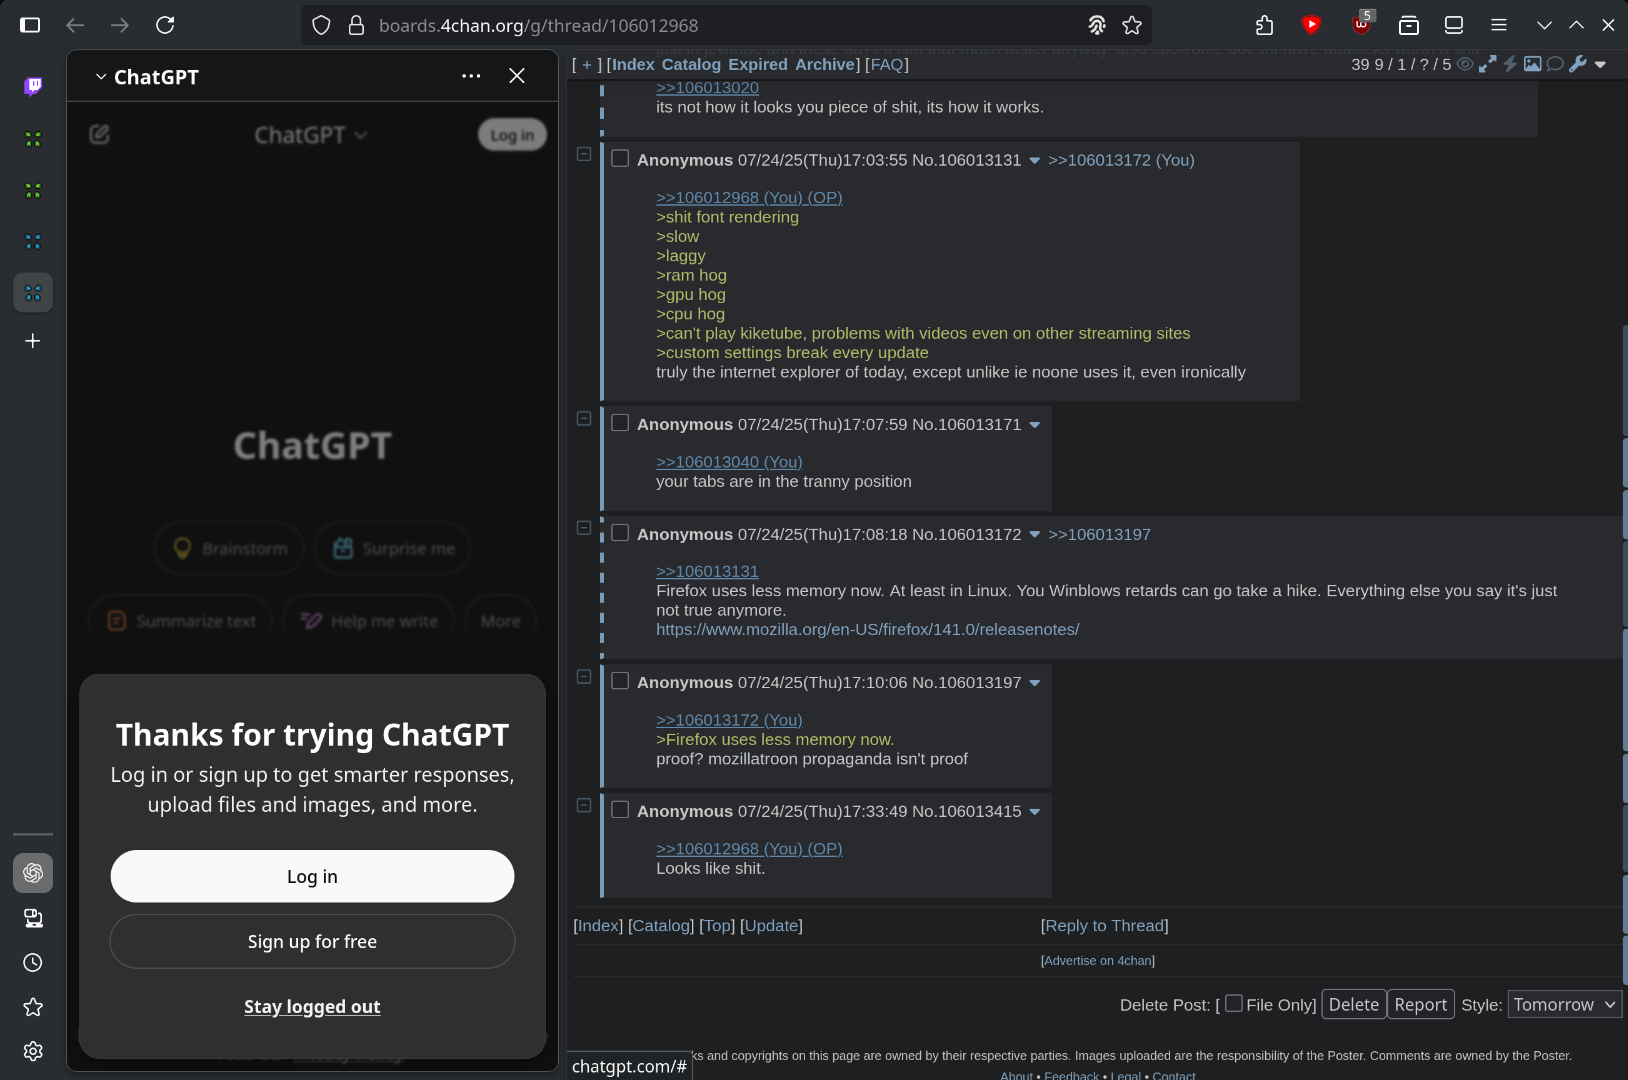Add a new sidebar panel with plus icon

point(33,341)
